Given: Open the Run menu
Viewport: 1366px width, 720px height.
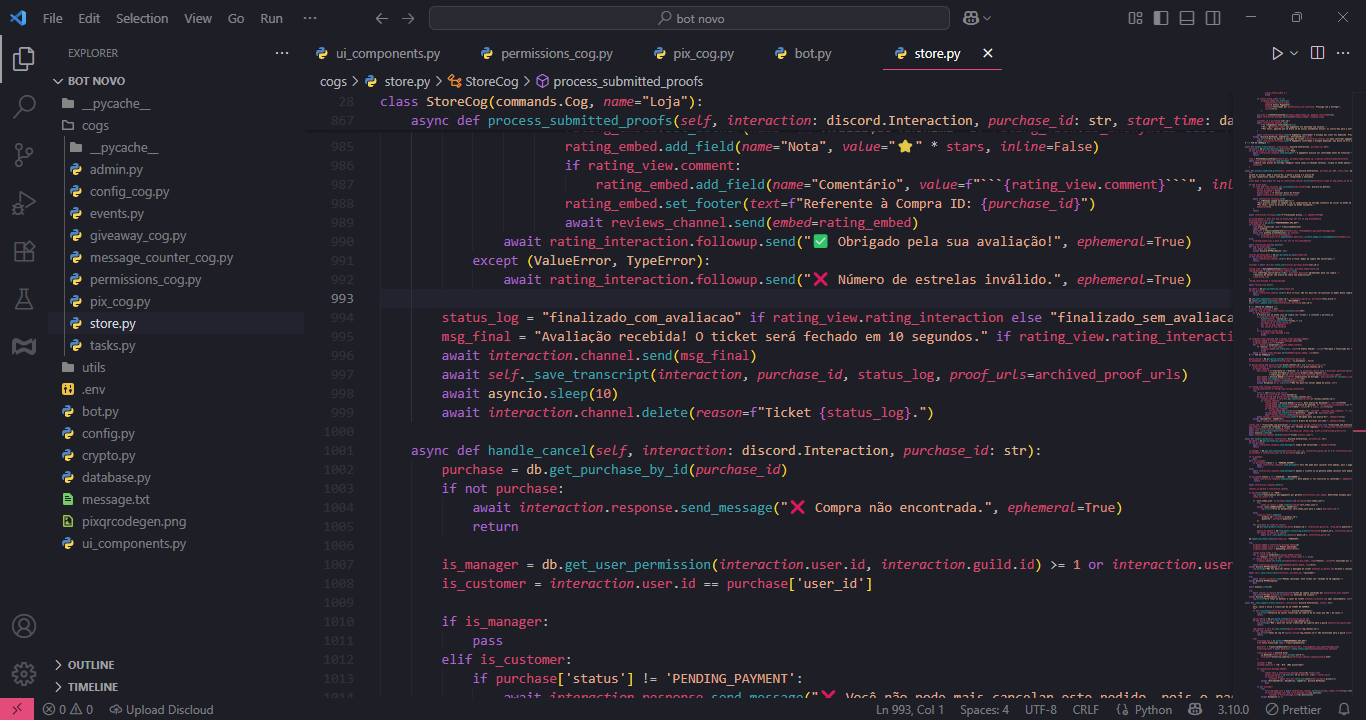Looking at the screenshot, I should pos(271,18).
